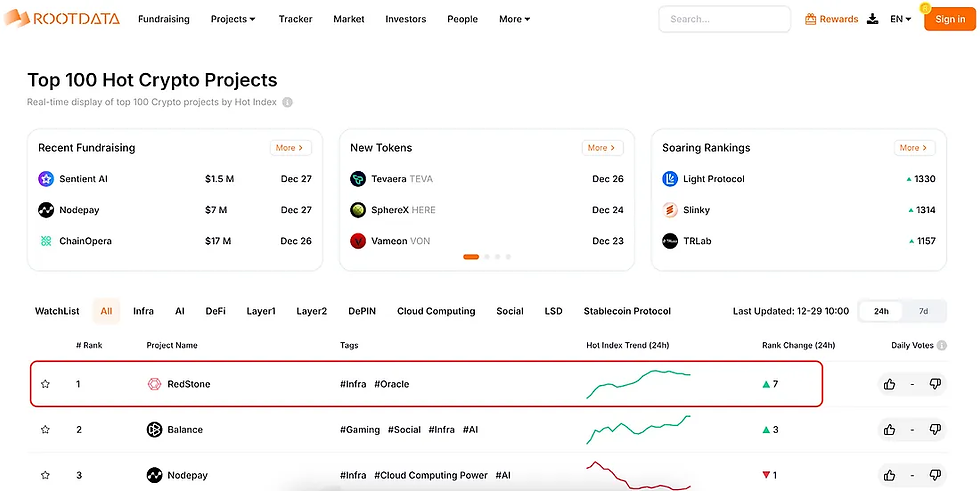Star RedStone to add to watchlist

(45, 384)
